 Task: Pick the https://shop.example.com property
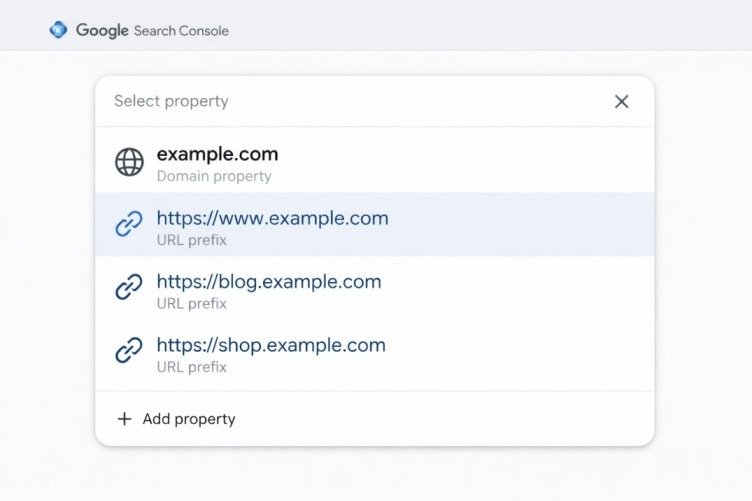point(271,345)
